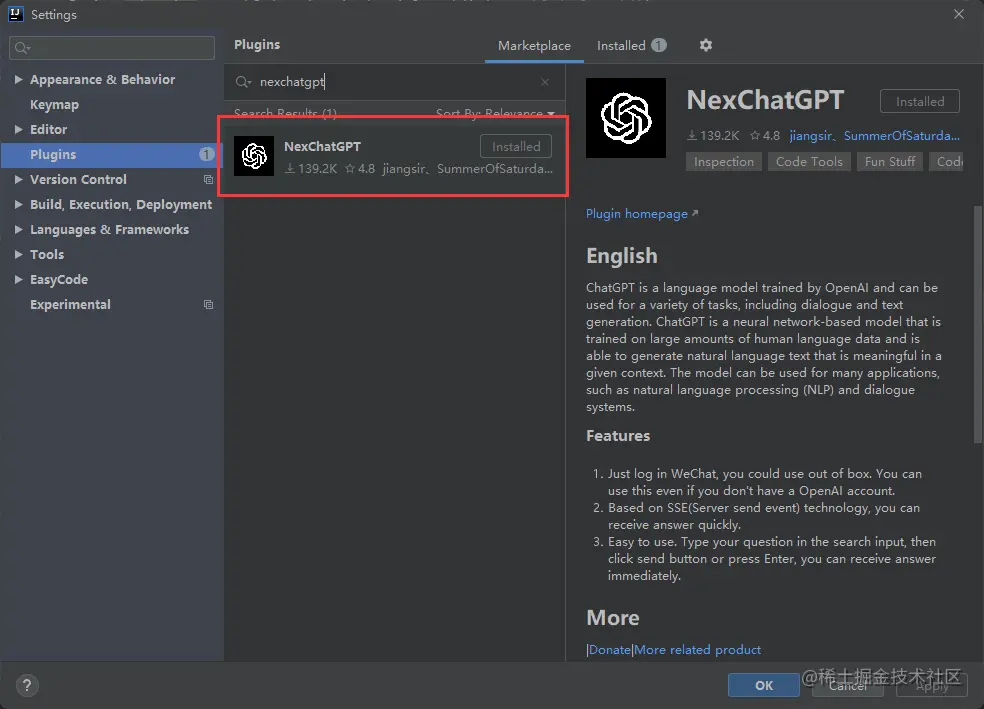
Task: Click the Code Tools tag
Action: click(809, 162)
